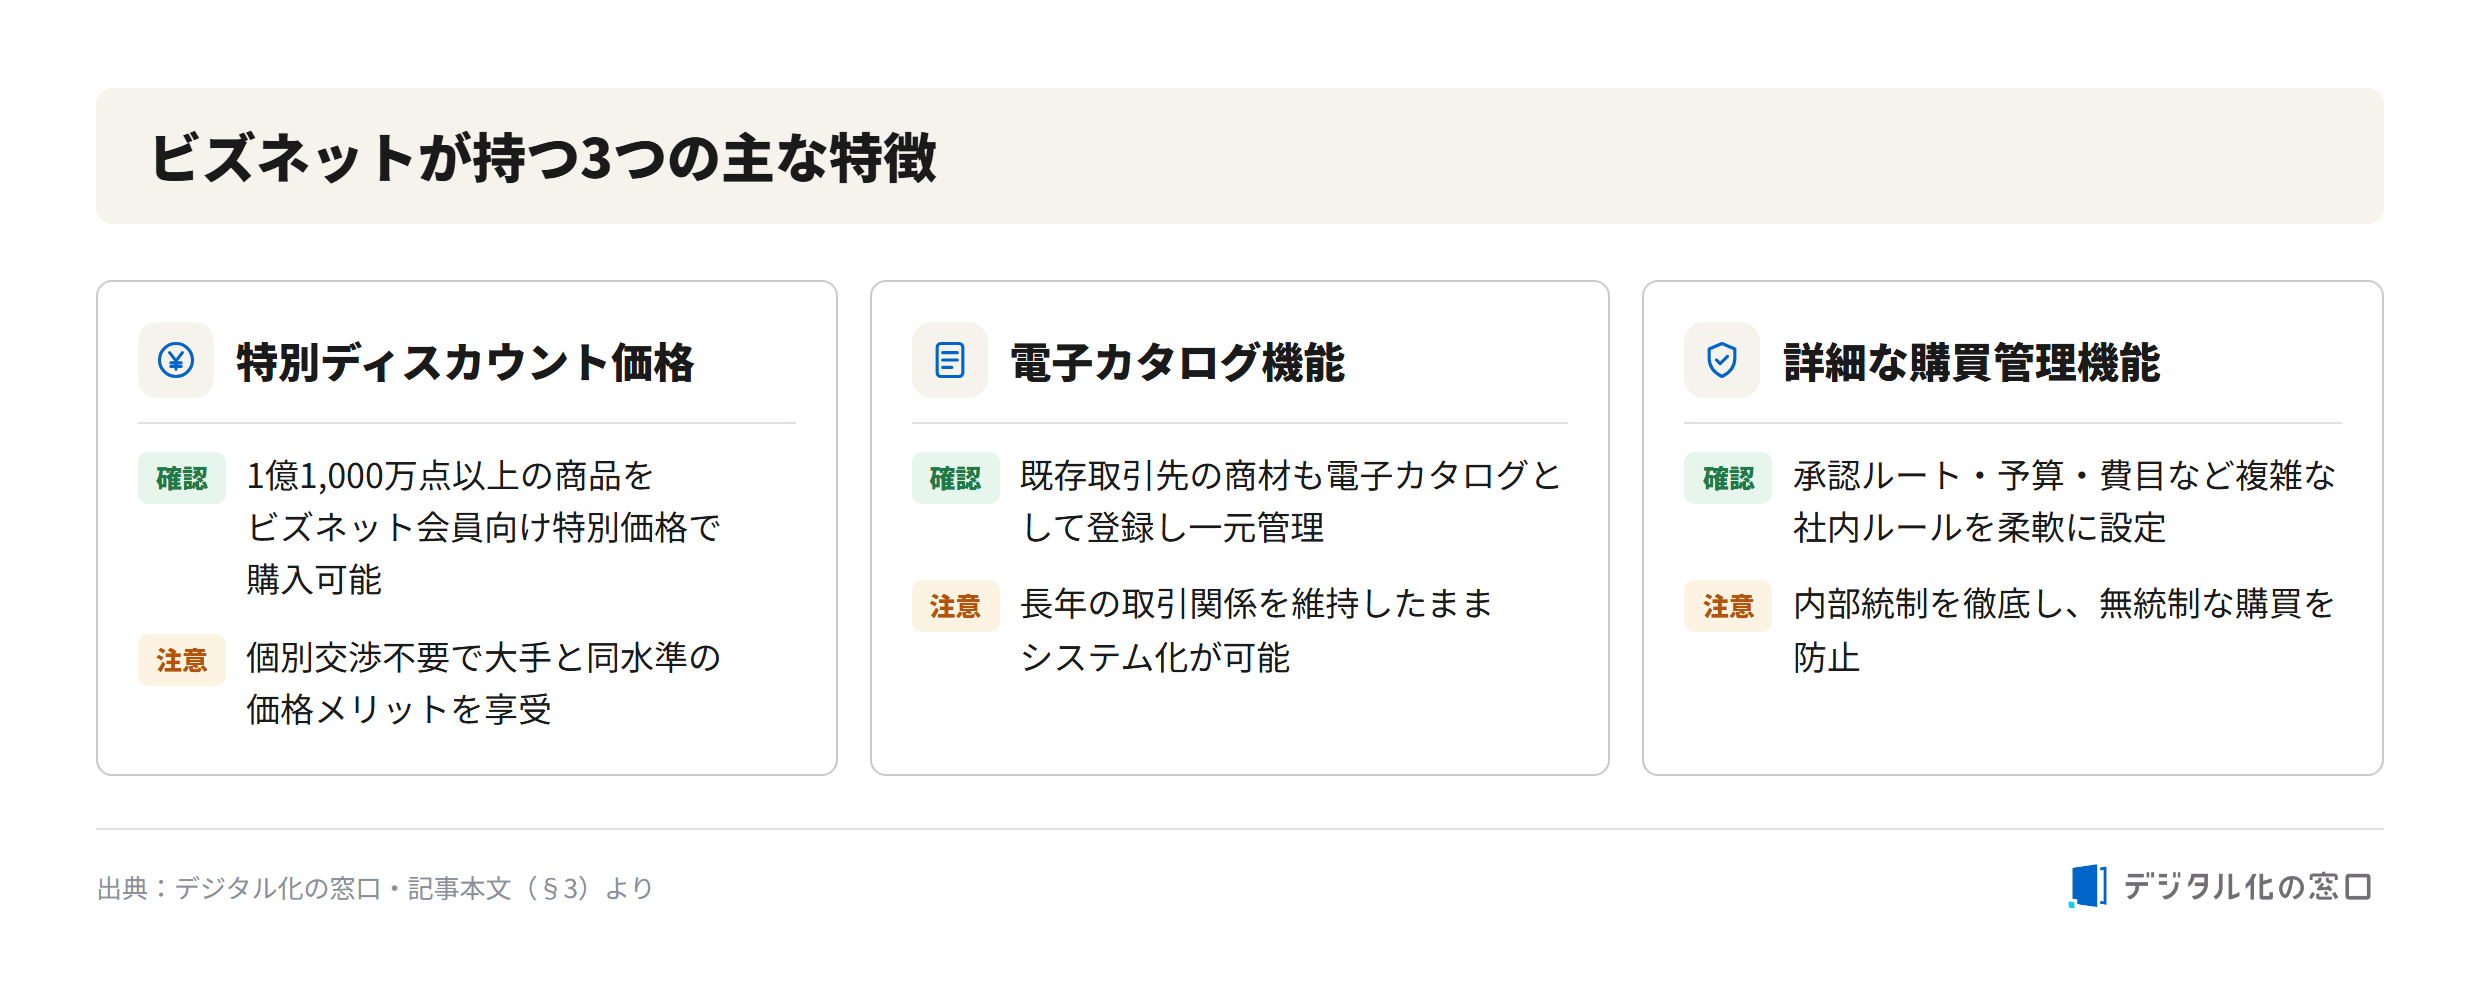2480x1004 pixels.
Task: Click 確認 badge in 電子カタログ機能 card
Action: (x=955, y=478)
